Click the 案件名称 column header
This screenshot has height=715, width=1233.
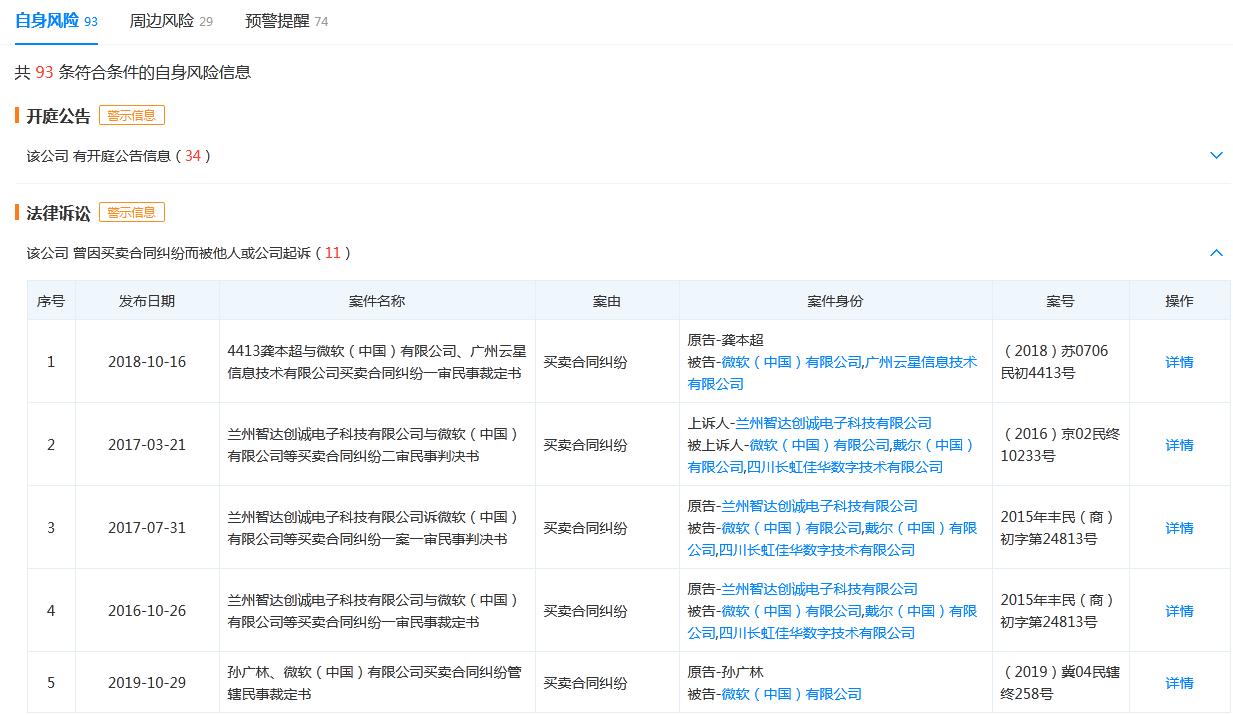coord(377,301)
